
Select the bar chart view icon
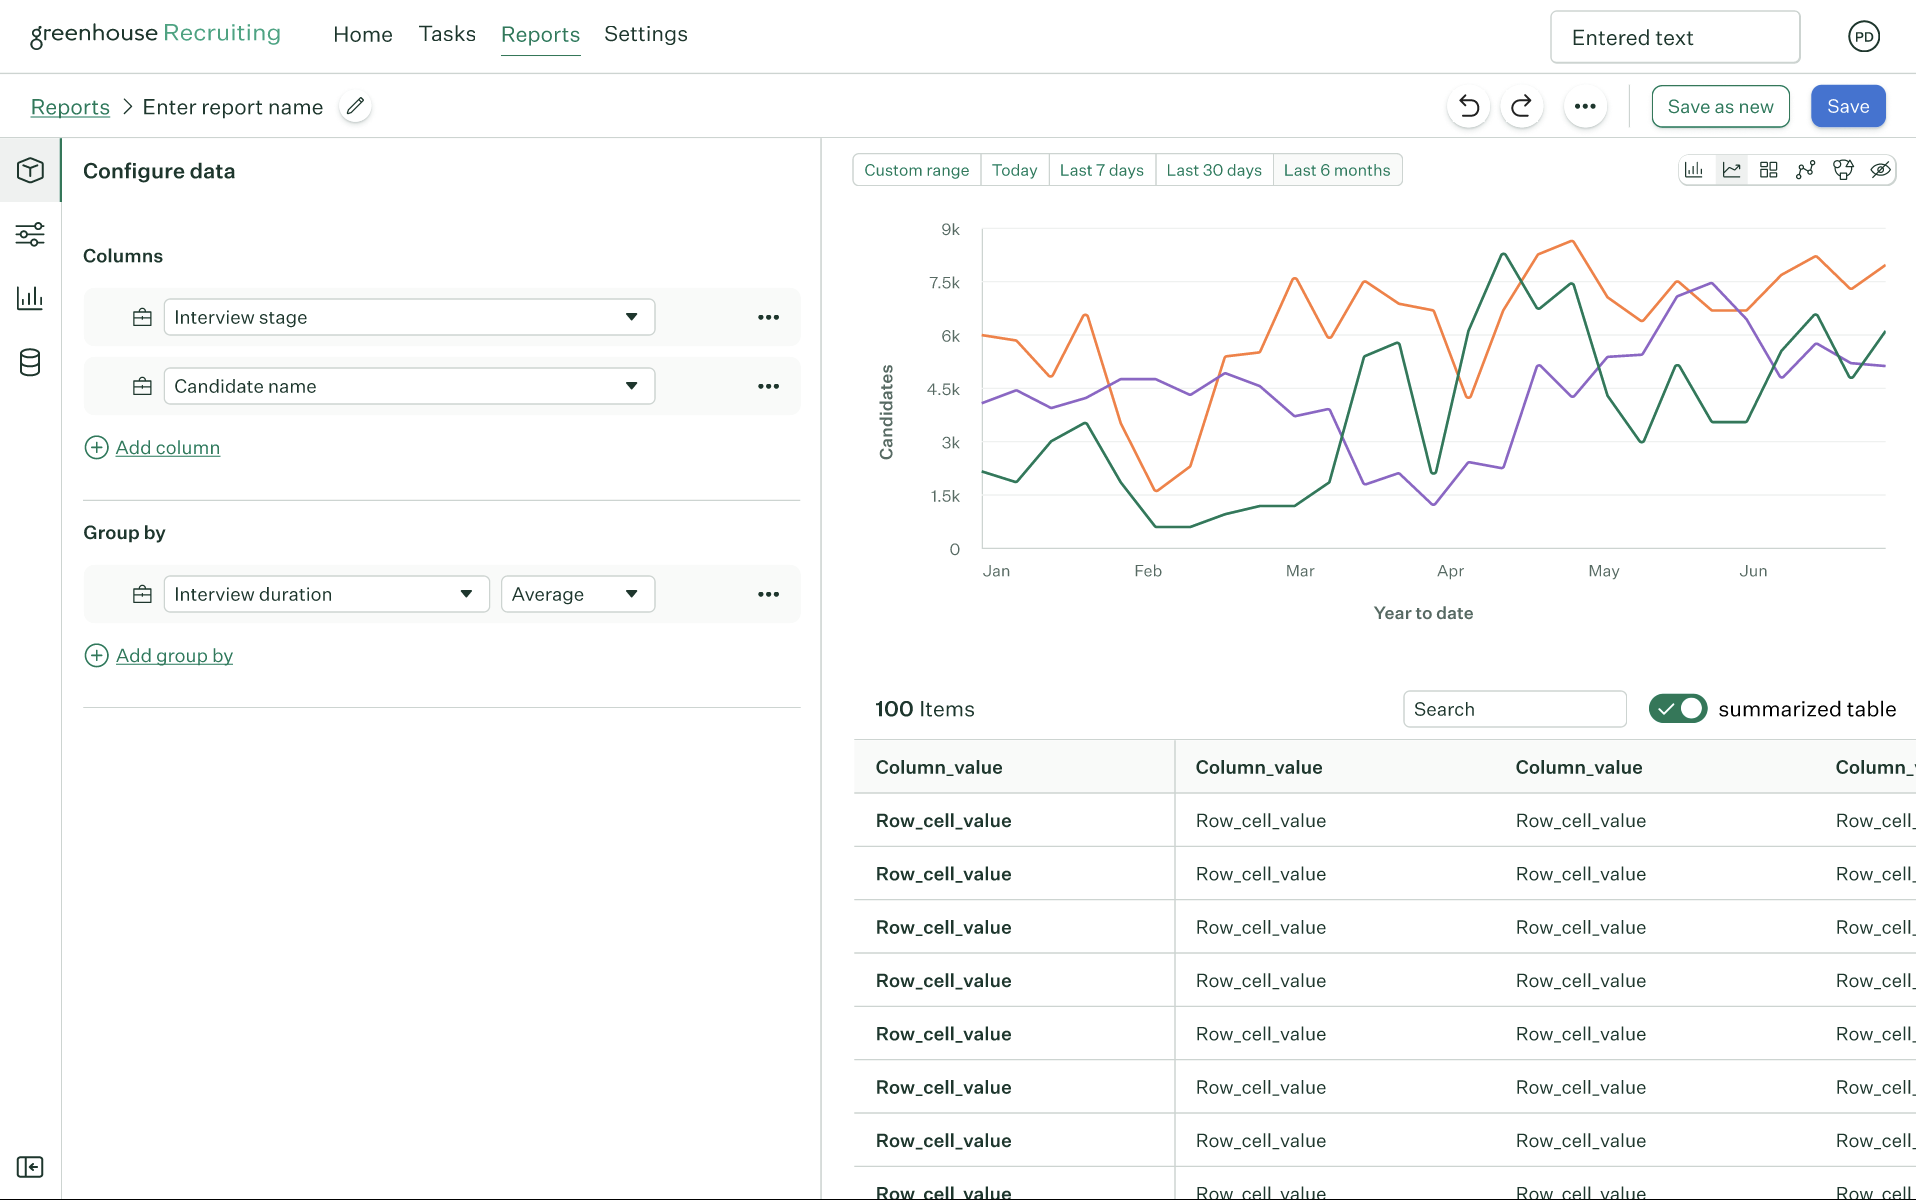1694,170
